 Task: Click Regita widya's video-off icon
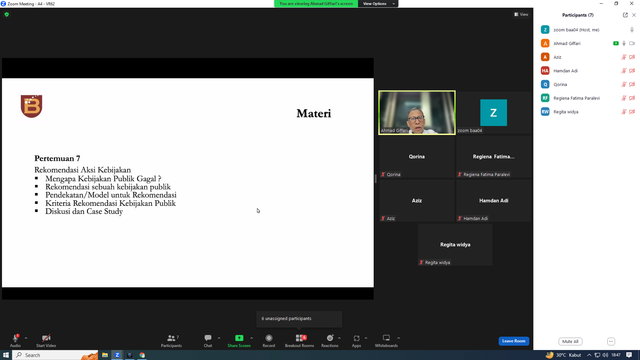pyautogui.click(x=632, y=111)
